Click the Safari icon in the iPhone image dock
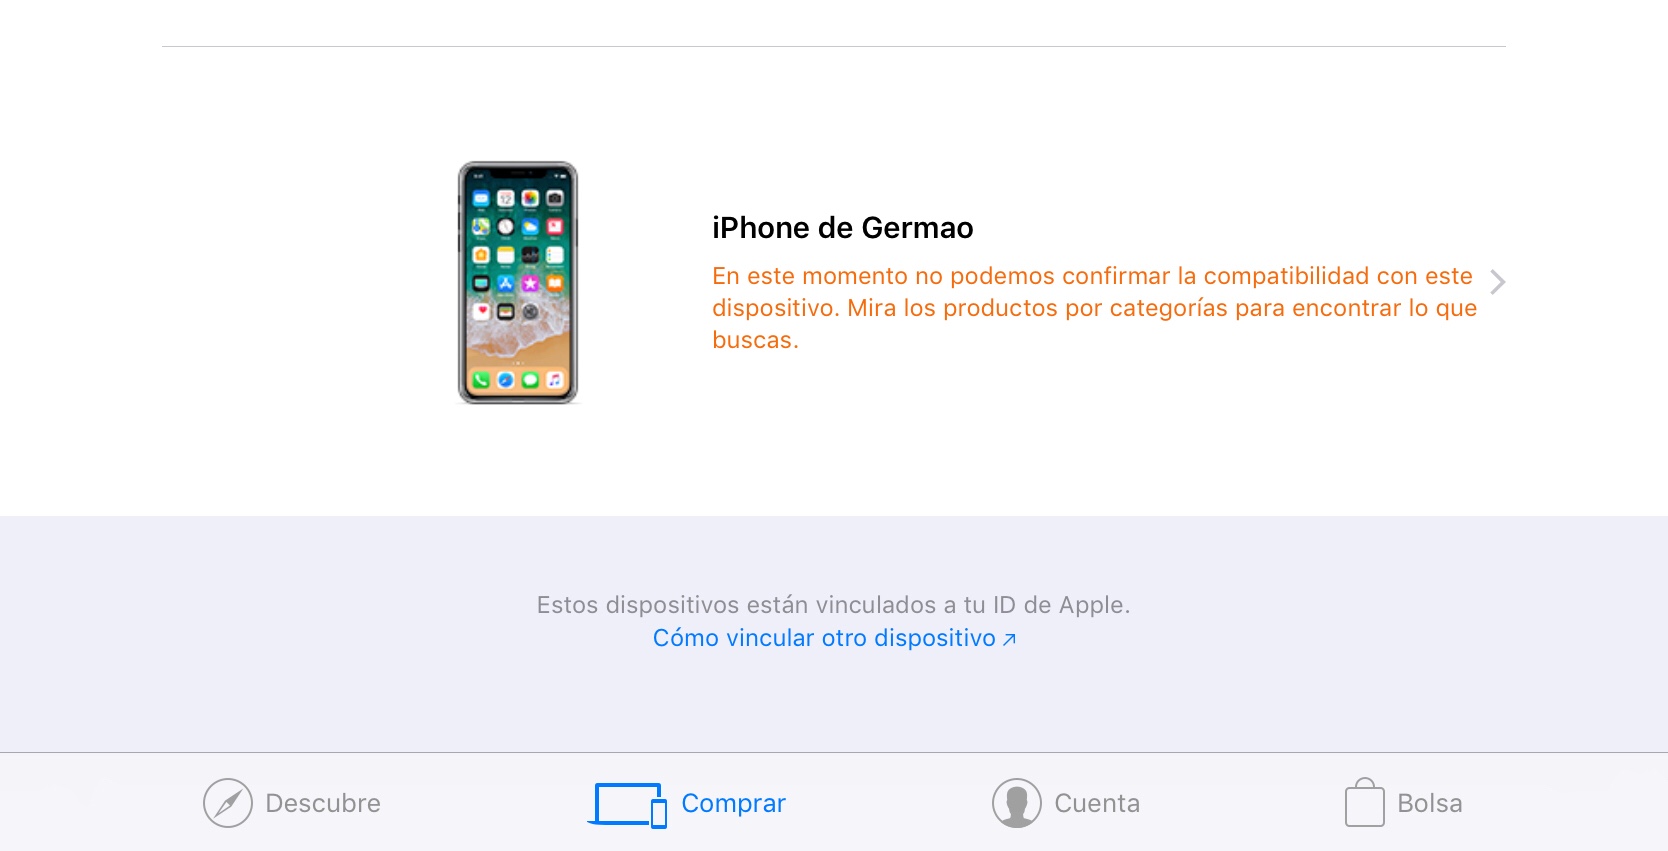Viewport: 1668px width, 851px height. [x=506, y=380]
